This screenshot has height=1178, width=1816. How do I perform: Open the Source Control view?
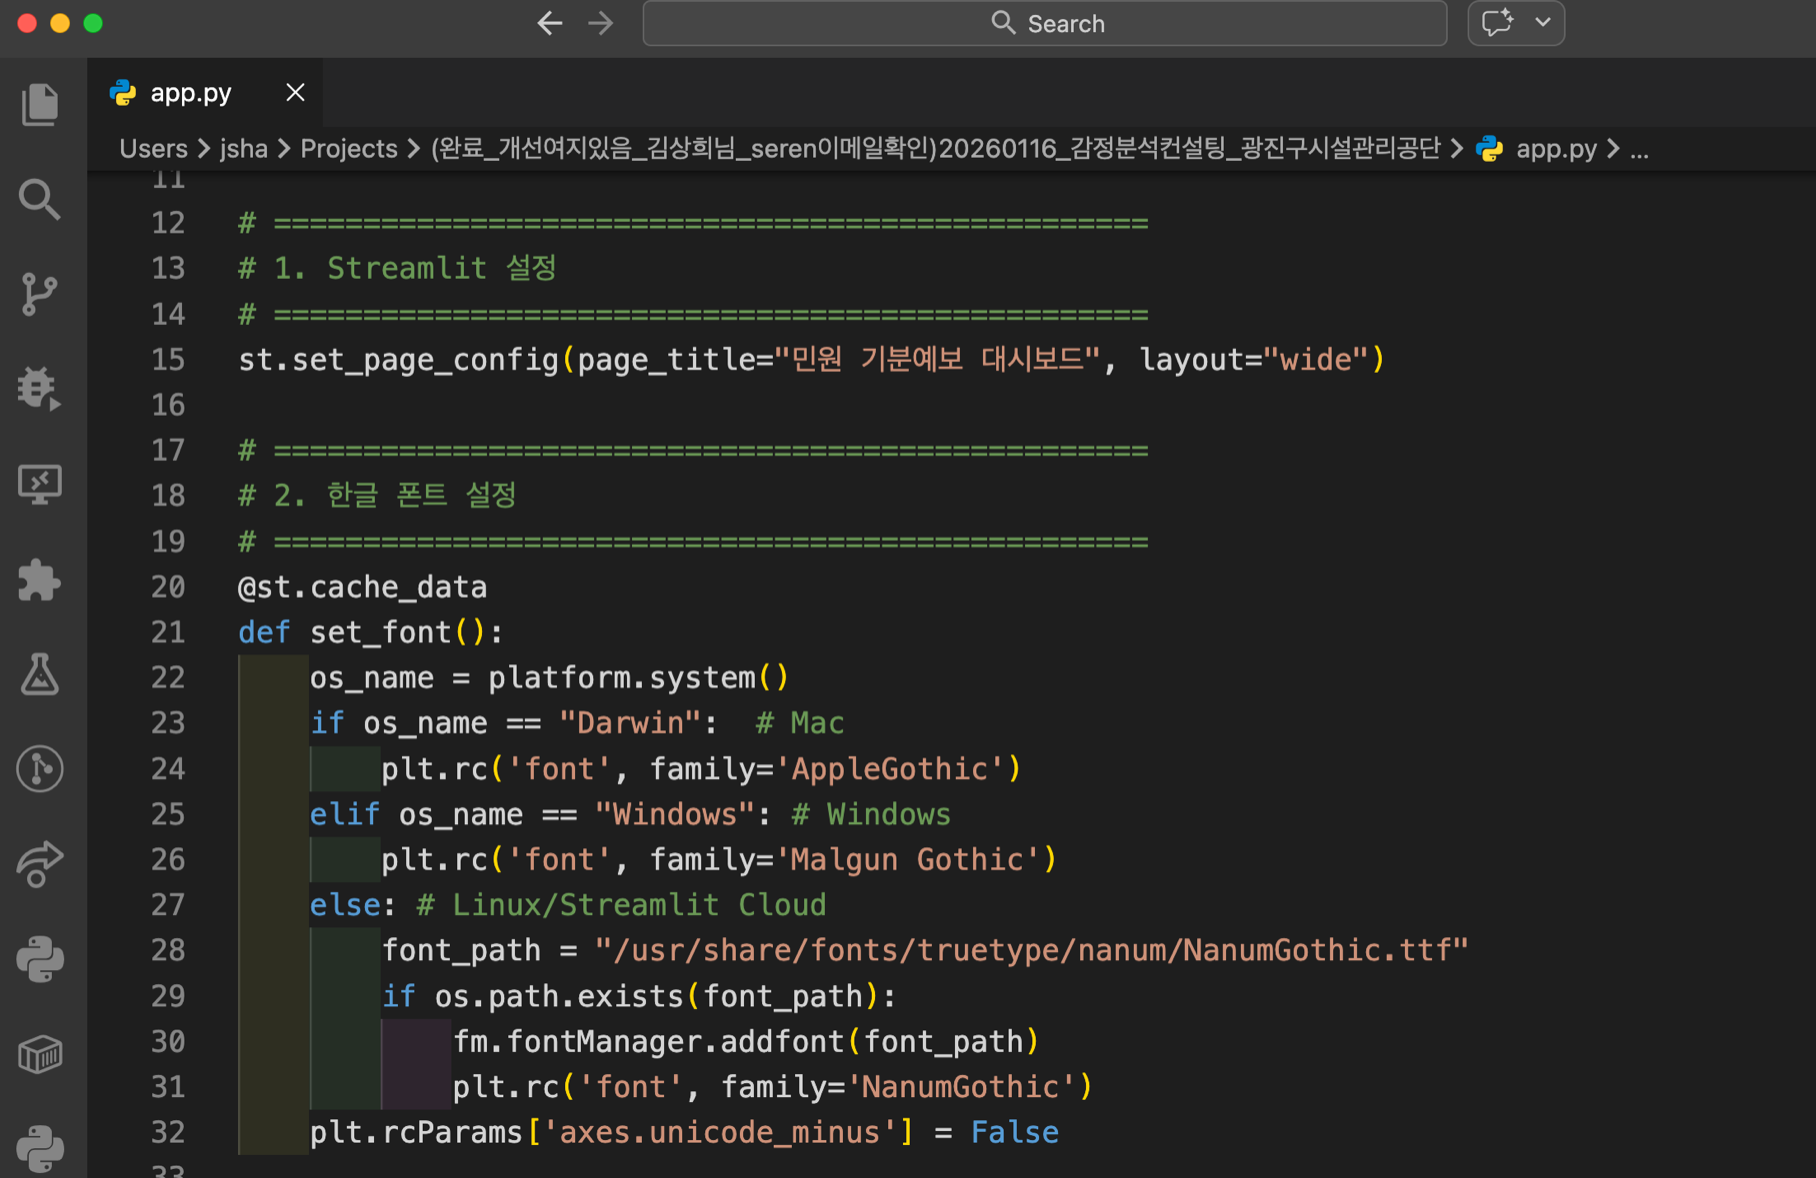(40, 294)
